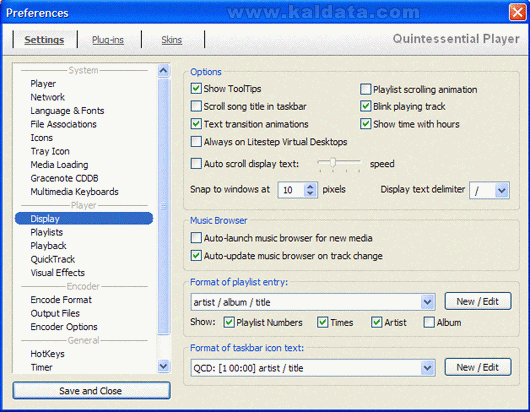The image size is (530, 412).
Task: Click the sidebar scroll down arrow
Action: (x=164, y=366)
